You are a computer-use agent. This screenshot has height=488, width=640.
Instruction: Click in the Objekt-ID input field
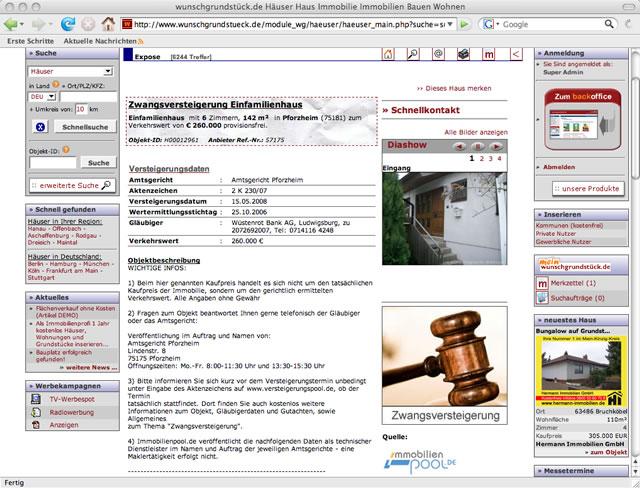pos(53,163)
